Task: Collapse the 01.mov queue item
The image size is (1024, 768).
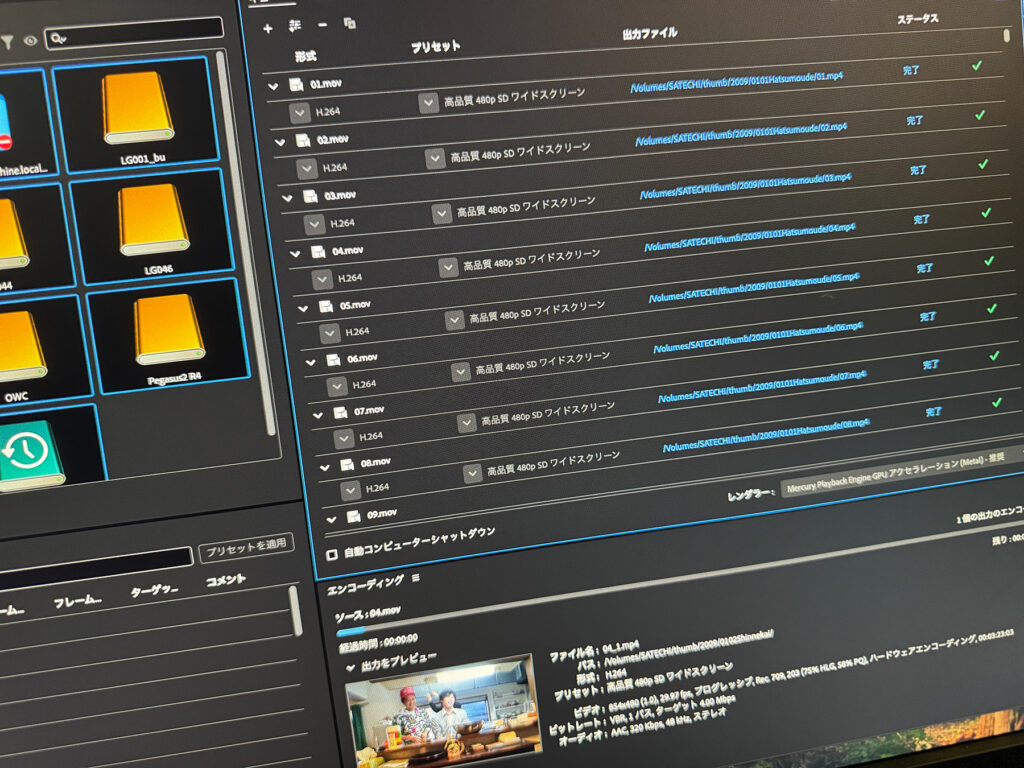Action: coord(273,87)
